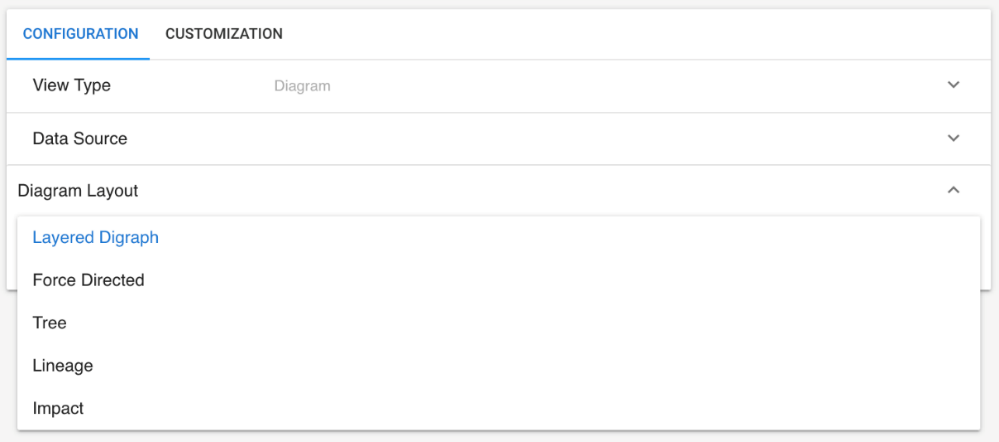Choose Lineage in the layout dropdown
The image size is (999, 442).
coord(63,366)
